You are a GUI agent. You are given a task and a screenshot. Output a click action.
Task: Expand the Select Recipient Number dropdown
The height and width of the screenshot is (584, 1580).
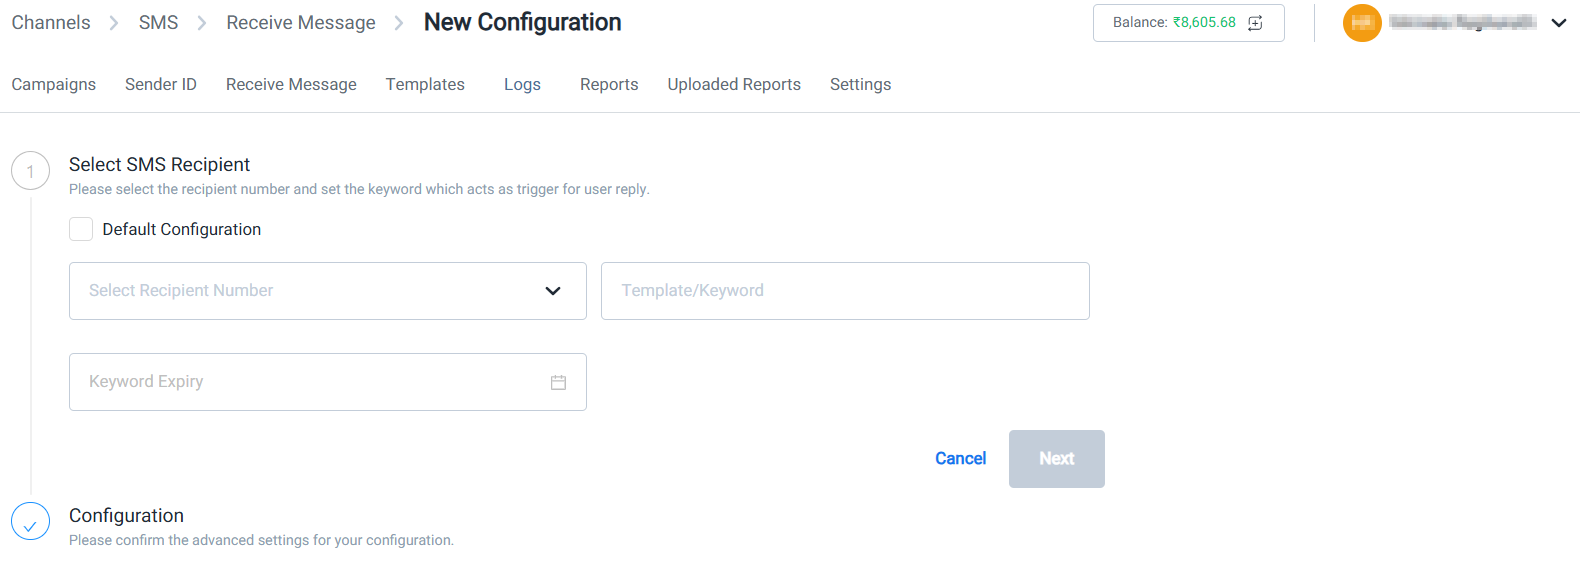tap(328, 291)
